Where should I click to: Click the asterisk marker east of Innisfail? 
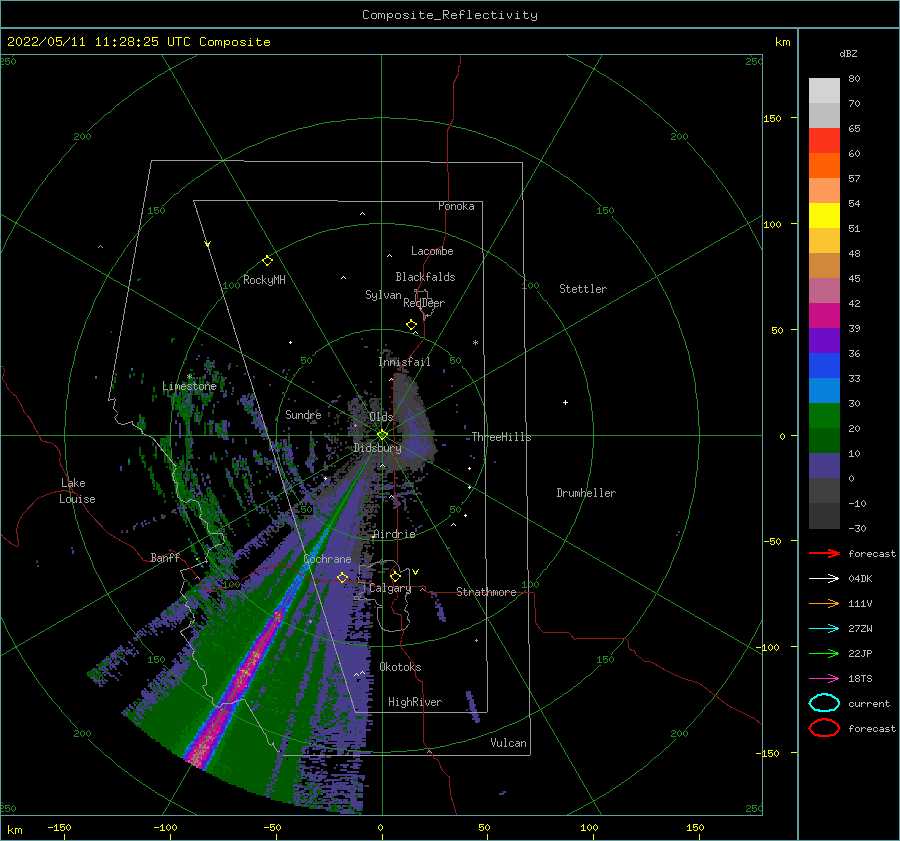click(475, 343)
